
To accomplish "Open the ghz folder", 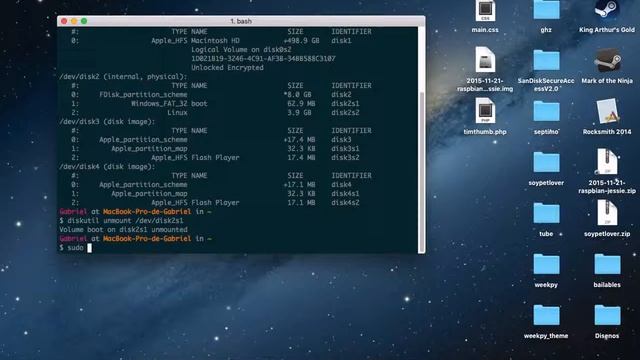I will click(546, 10).
